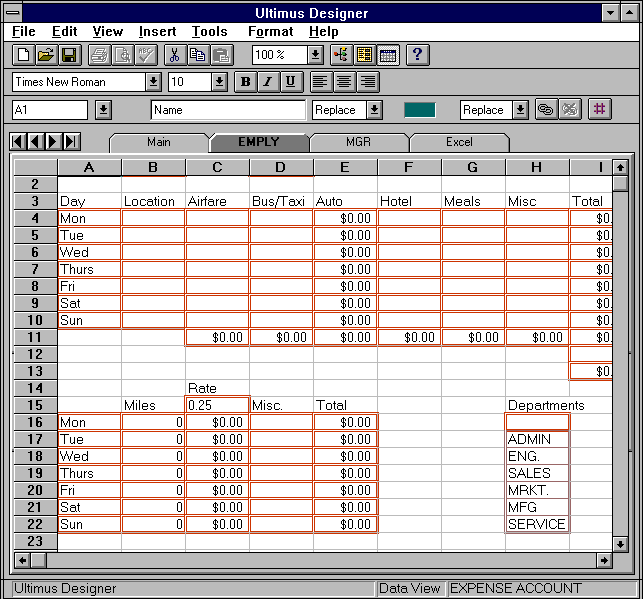This screenshot has width=643, height=599.
Task: Select the Excel sheet tab
Action: 459,142
